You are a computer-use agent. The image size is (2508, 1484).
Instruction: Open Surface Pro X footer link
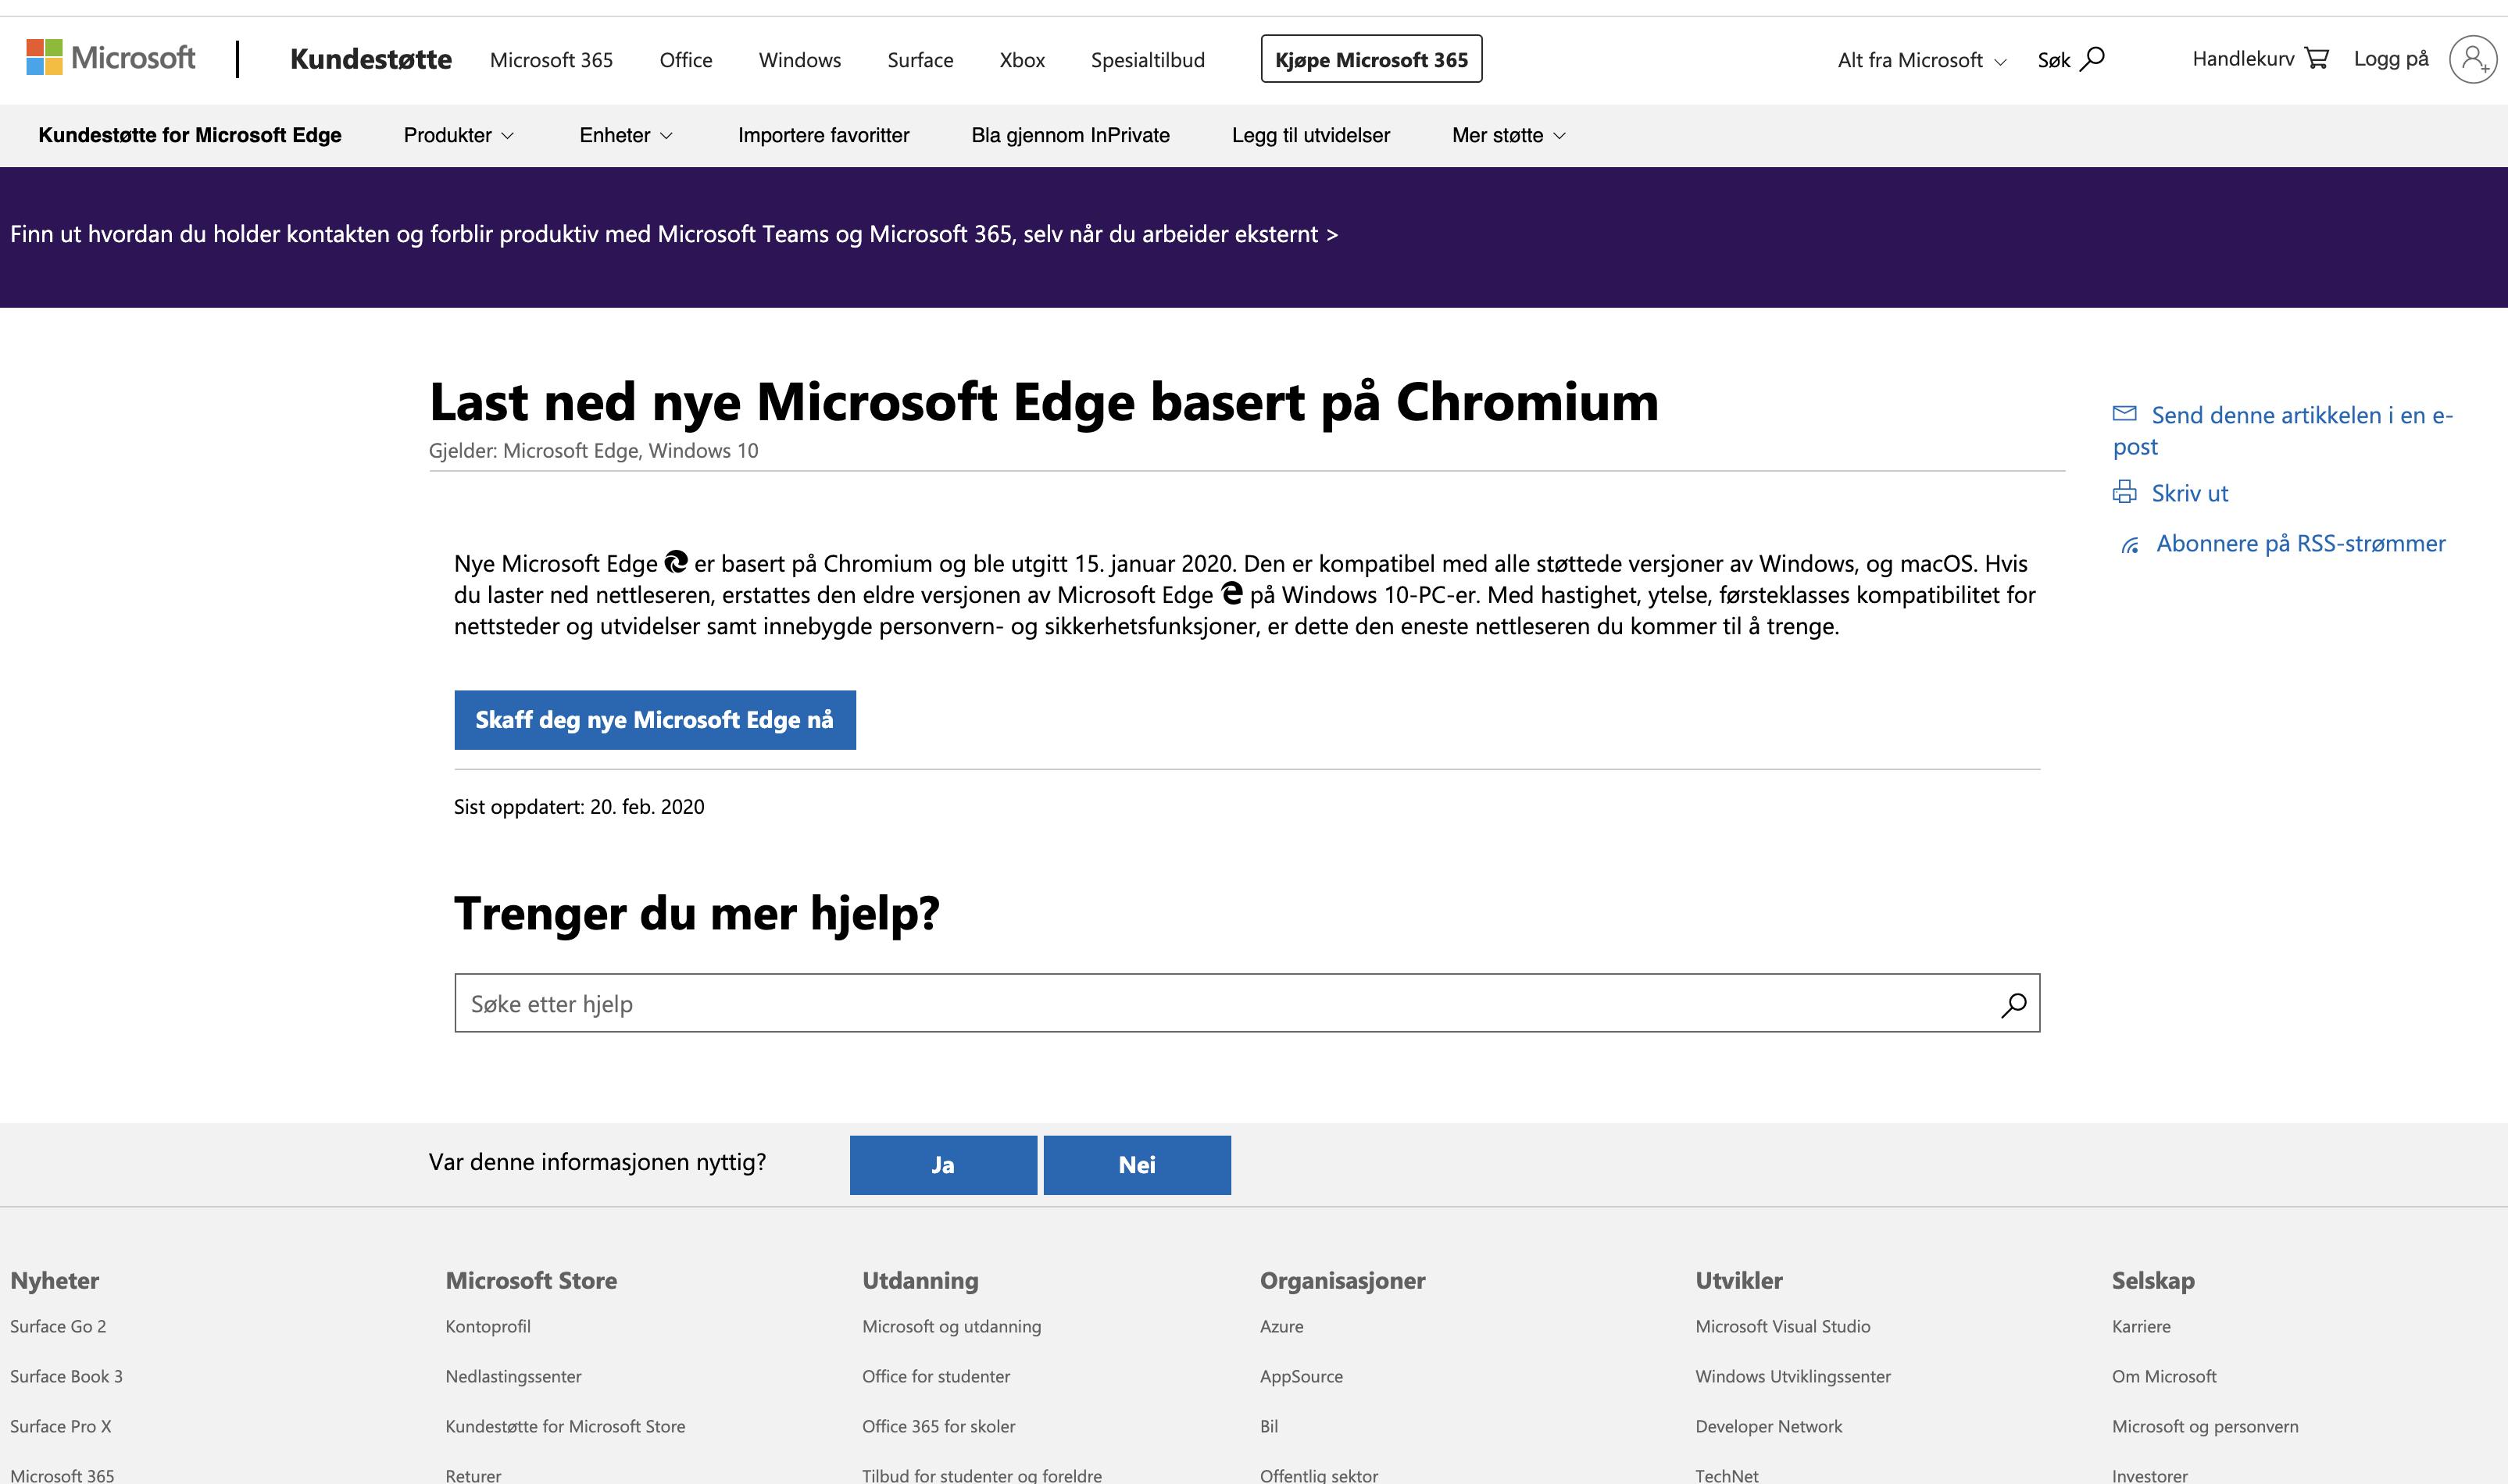click(60, 1426)
